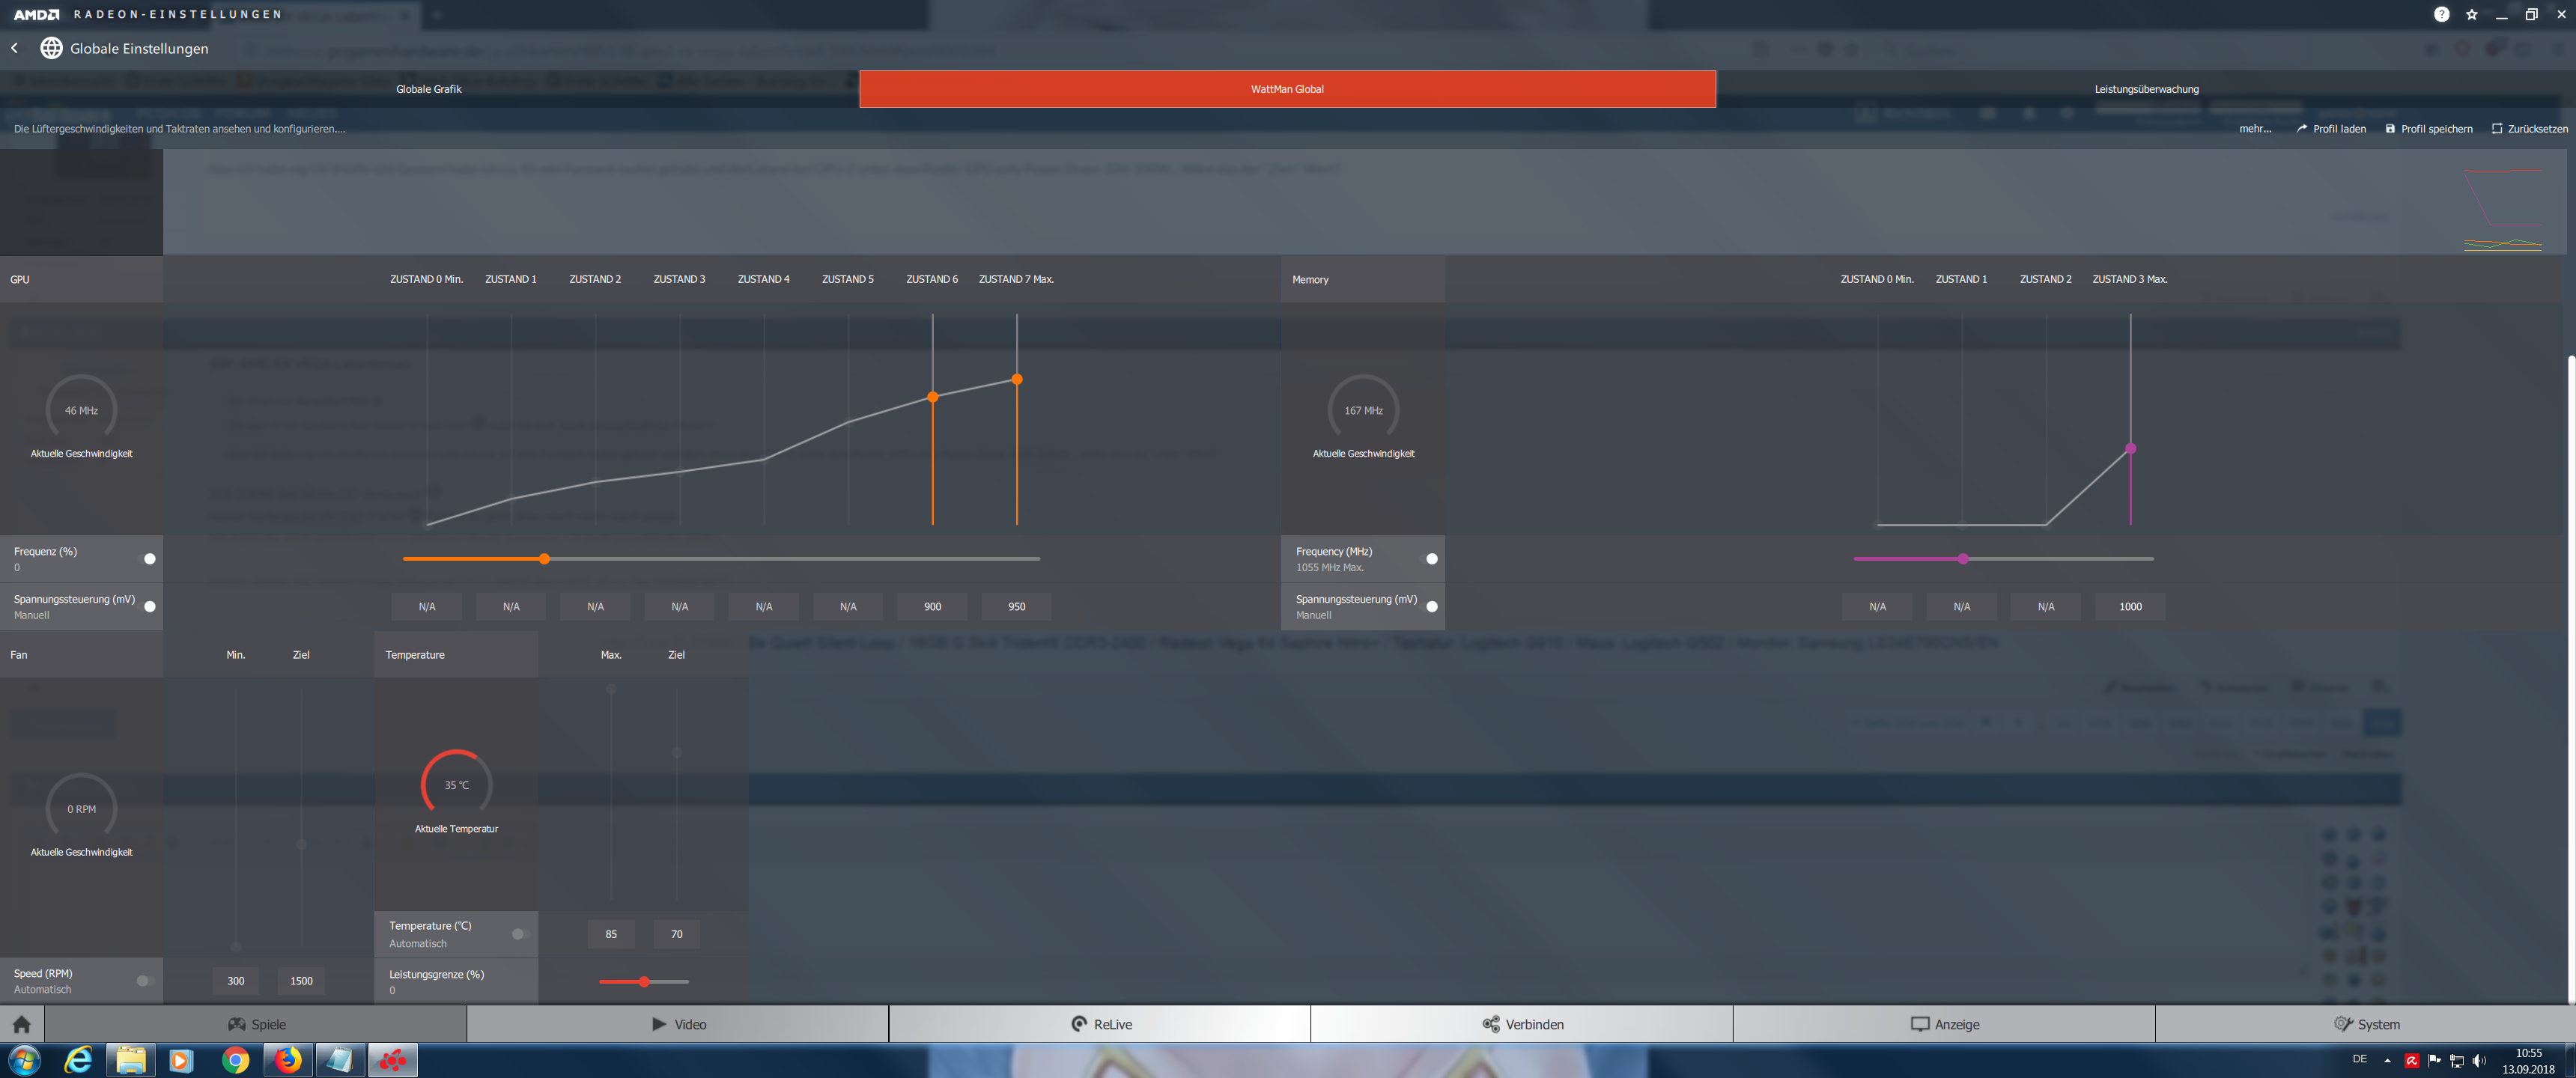2576x1078 pixels.
Task: Click Zurücksetzen to reset settings
Action: [2529, 129]
